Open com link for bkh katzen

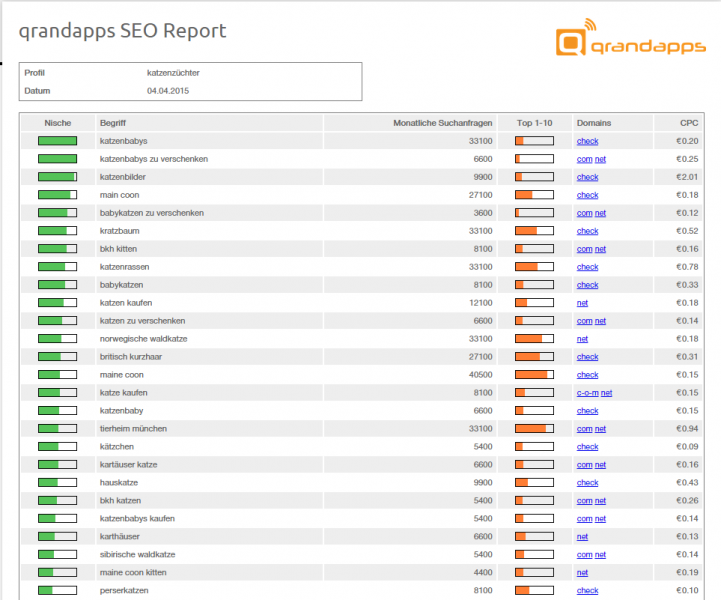coord(584,501)
